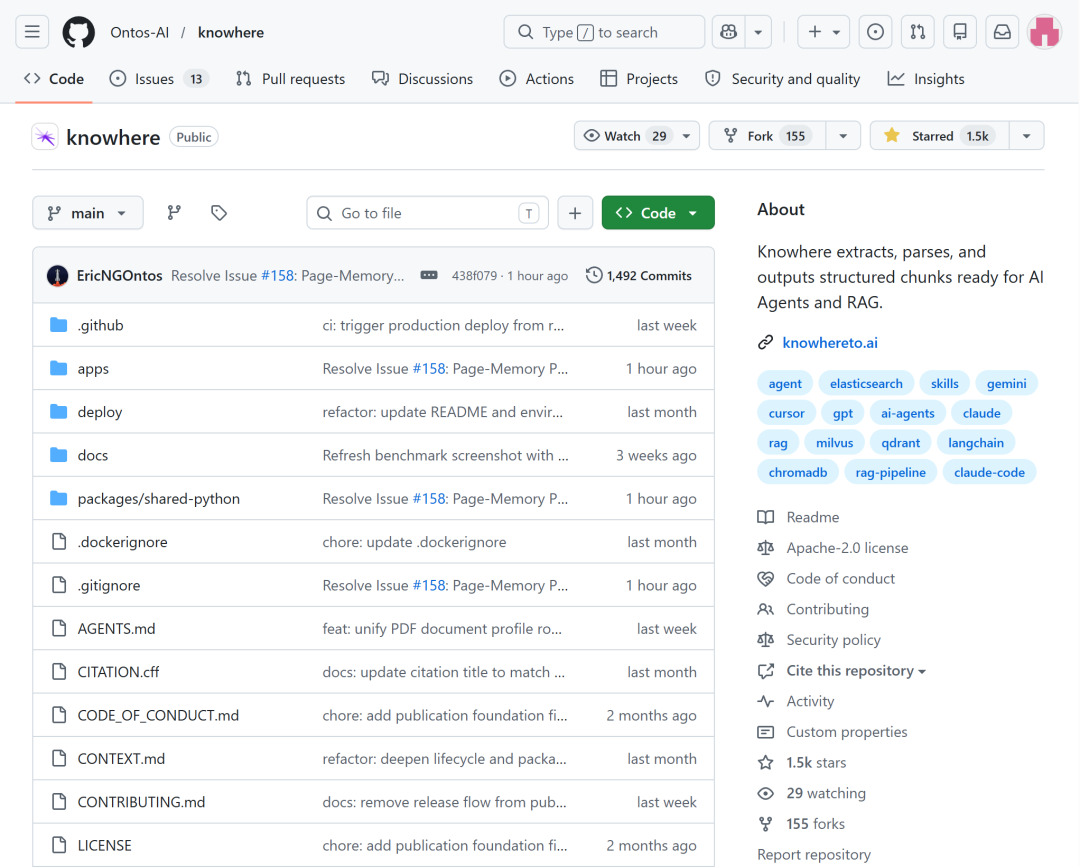Open the docs folder
The height and width of the screenshot is (867, 1080).
(x=93, y=455)
